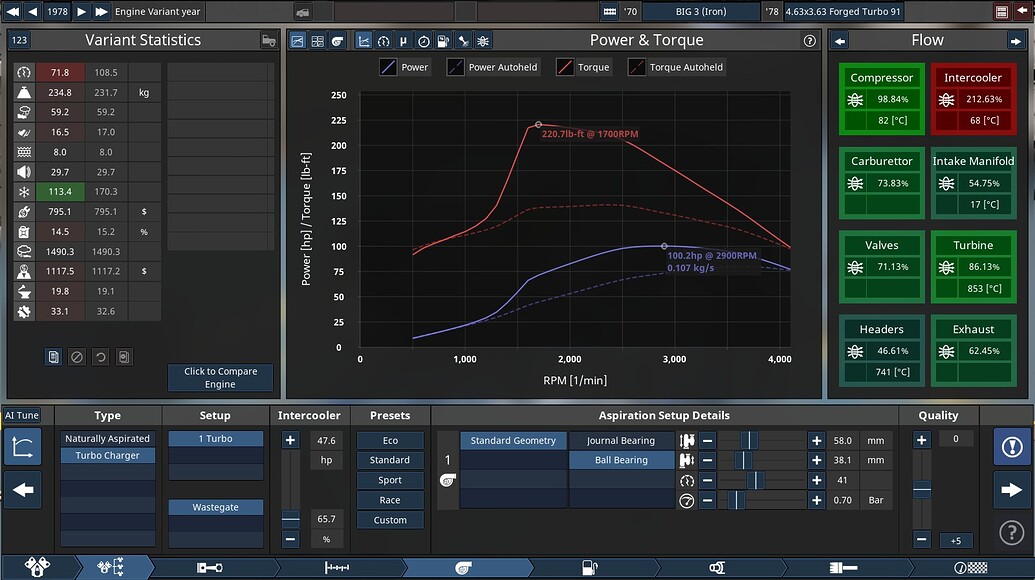This screenshot has height=580, width=1035.
Task: Click the Intercooler flow icon
Action: (x=947, y=100)
